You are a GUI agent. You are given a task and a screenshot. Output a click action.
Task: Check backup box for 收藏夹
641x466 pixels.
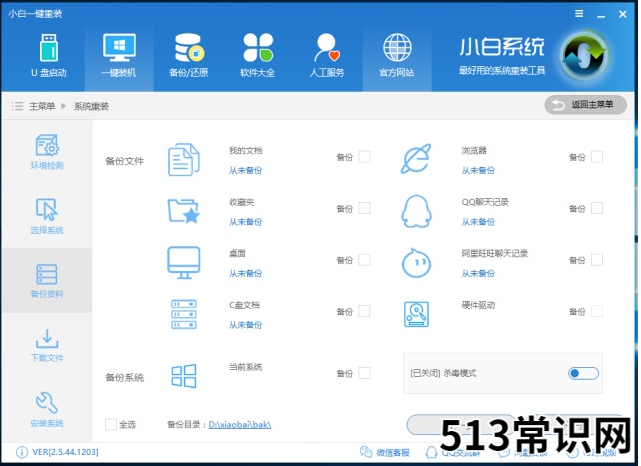click(364, 208)
